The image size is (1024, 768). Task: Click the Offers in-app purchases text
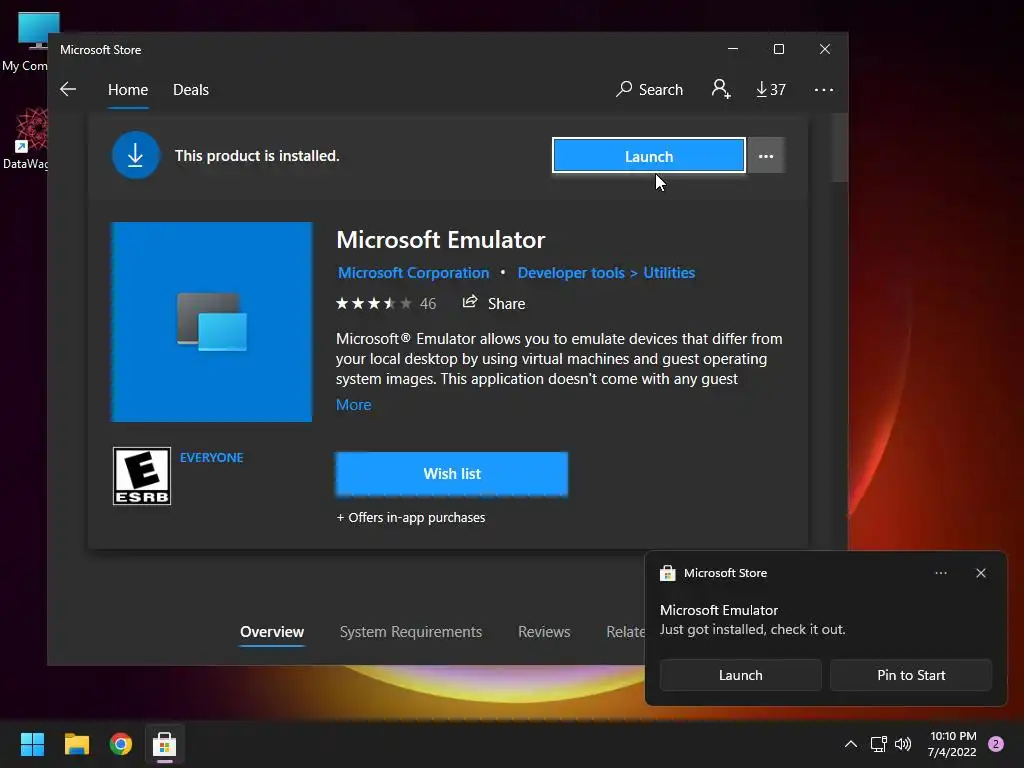tap(411, 517)
